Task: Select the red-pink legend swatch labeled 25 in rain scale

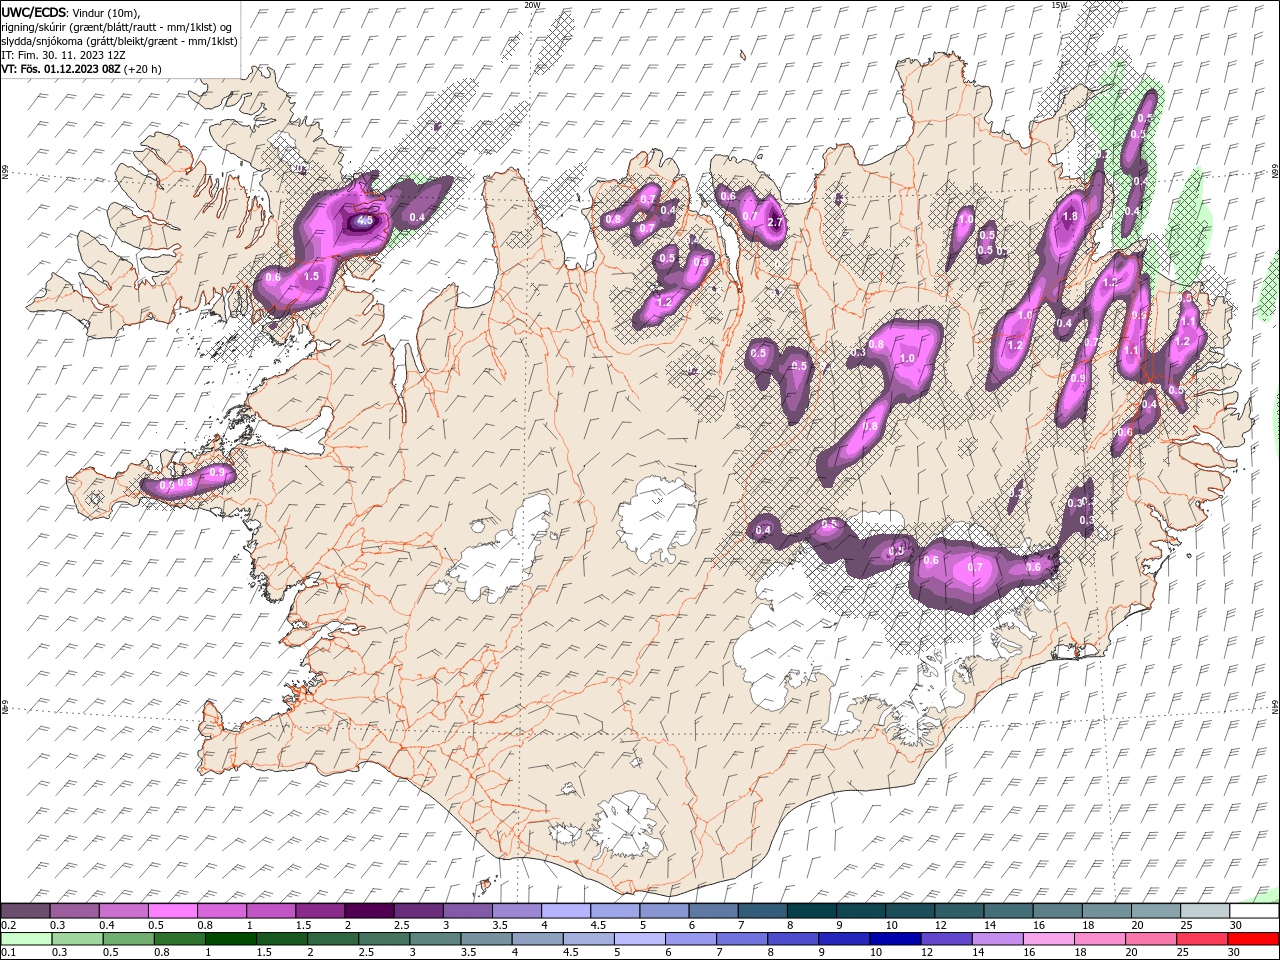Action: point(1203,939)
